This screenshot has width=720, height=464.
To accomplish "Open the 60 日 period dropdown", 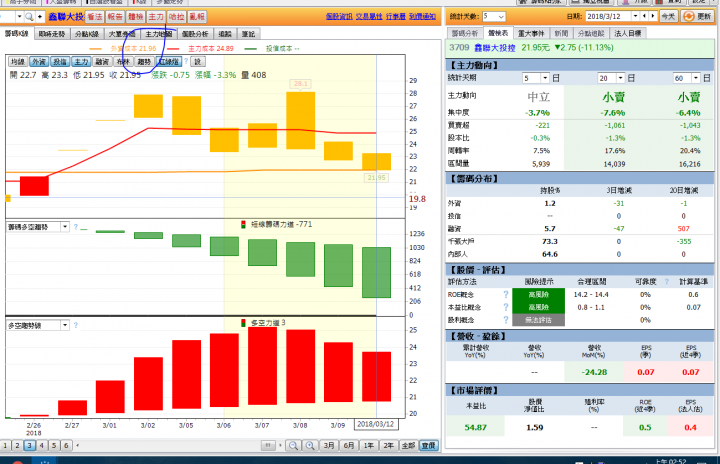I will (x=696, y=78).
